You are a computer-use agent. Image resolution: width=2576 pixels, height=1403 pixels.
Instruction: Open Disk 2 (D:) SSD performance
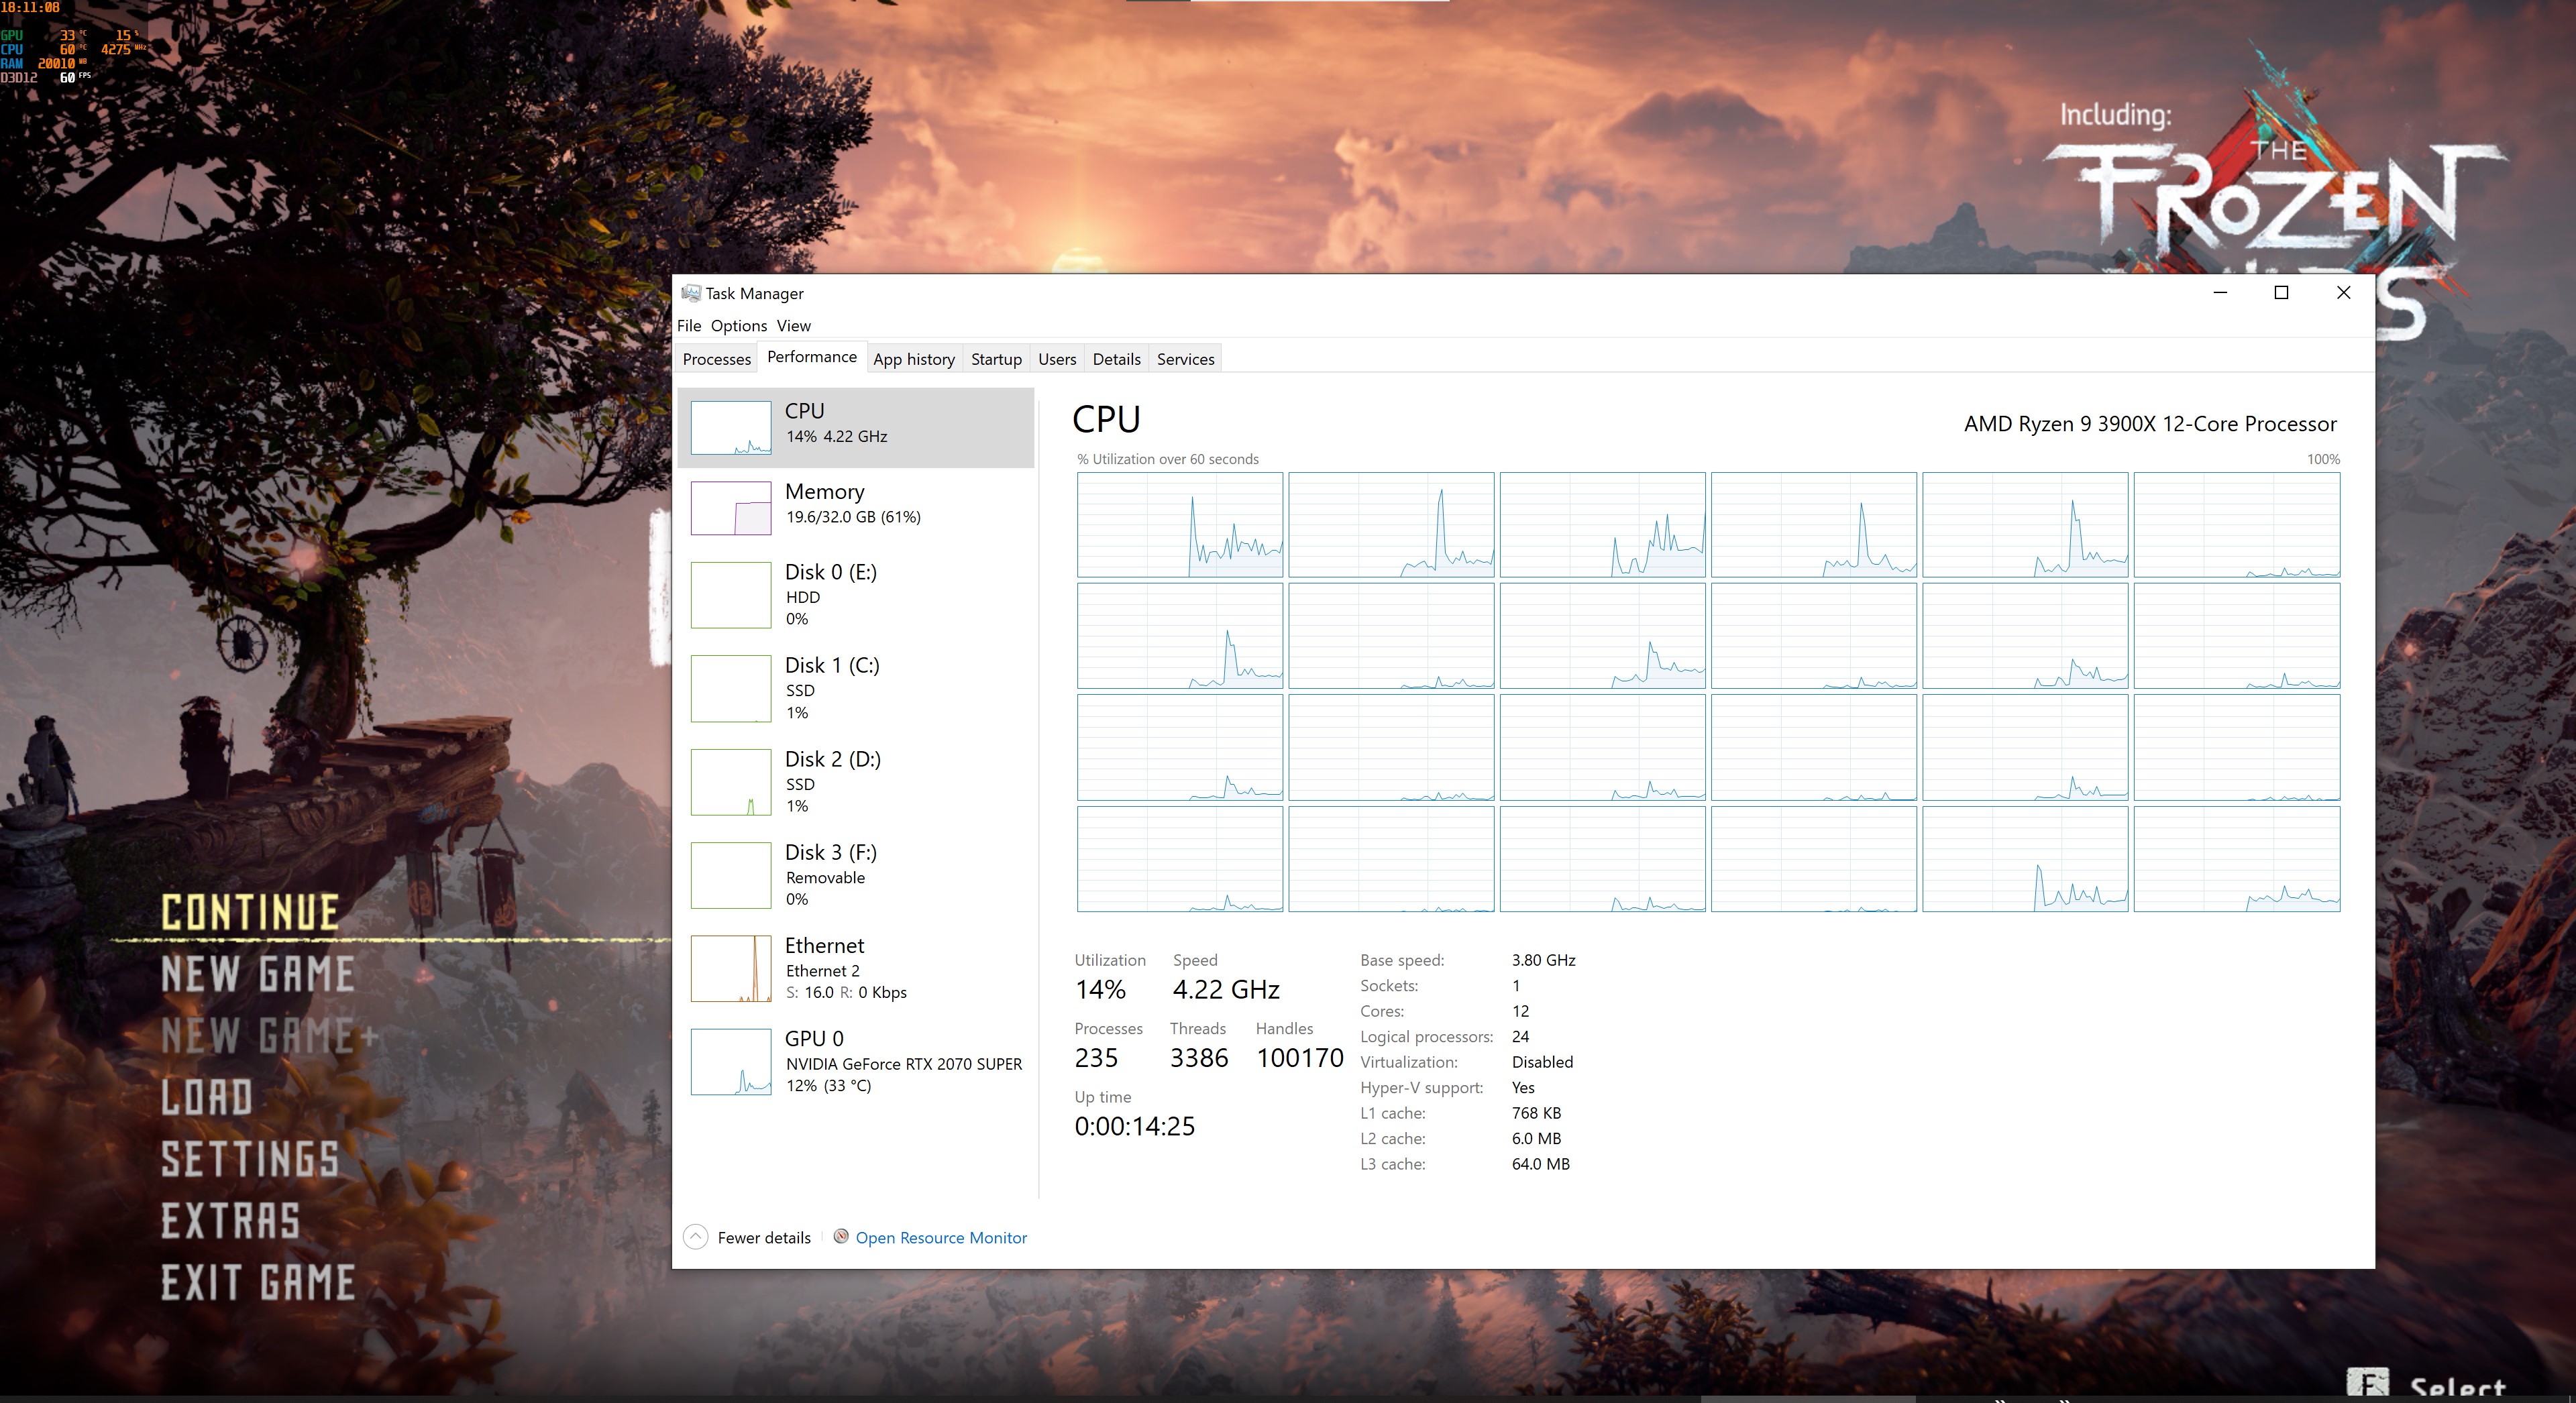click(856, 782)
